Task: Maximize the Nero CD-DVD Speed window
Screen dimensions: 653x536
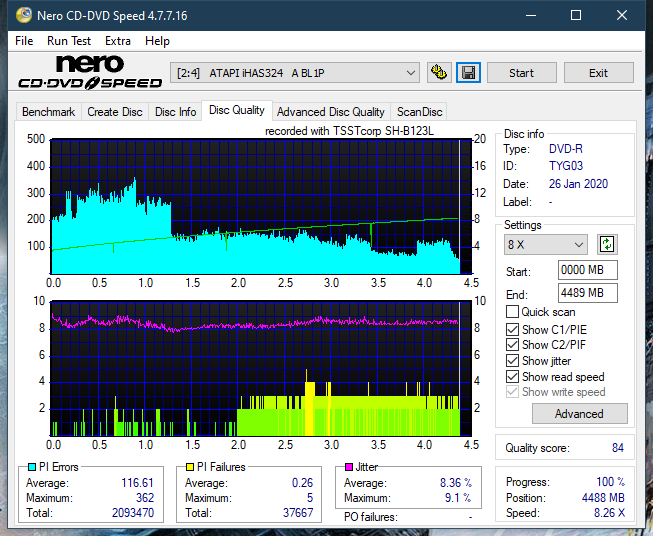Action: (x=576, y=15)
